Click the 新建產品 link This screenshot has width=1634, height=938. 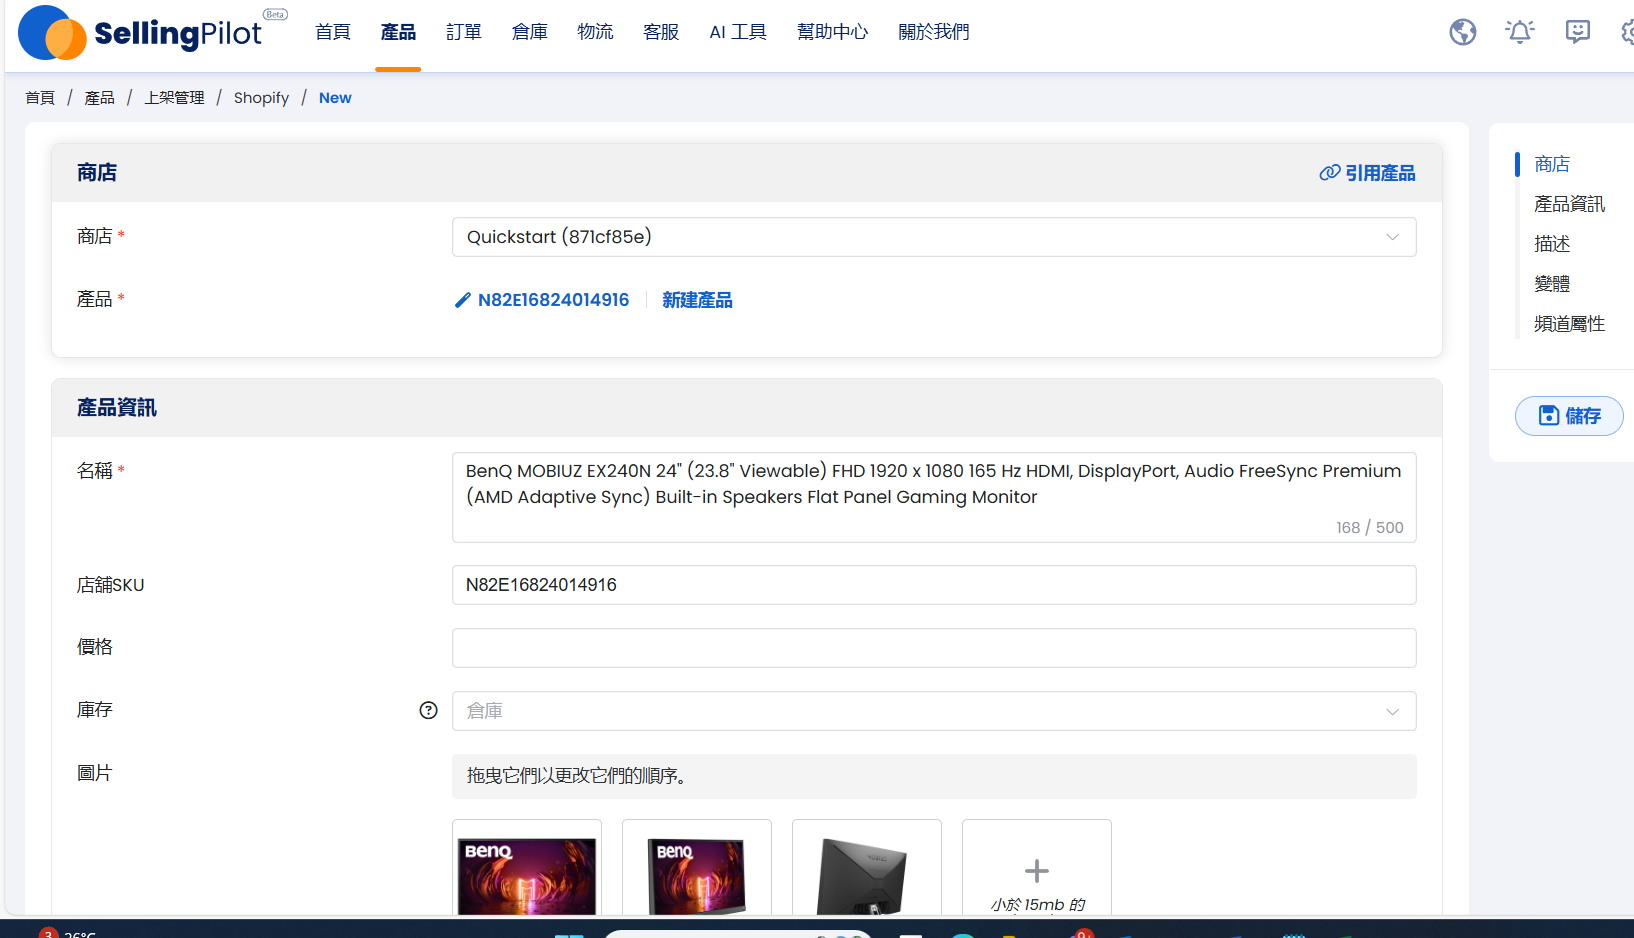[x=697, y=300]
